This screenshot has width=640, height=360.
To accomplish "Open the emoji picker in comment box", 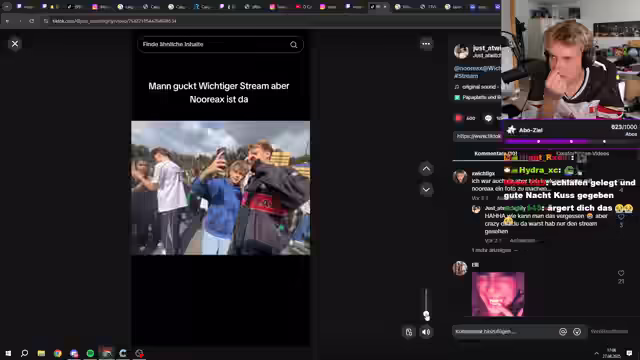I will [x=577, y=332].
